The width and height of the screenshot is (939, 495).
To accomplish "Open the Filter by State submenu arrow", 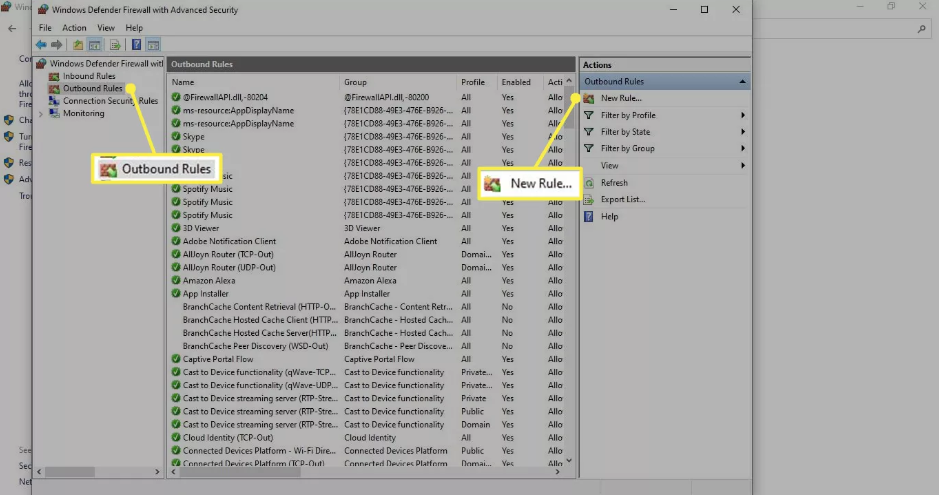I will [743, 132].
